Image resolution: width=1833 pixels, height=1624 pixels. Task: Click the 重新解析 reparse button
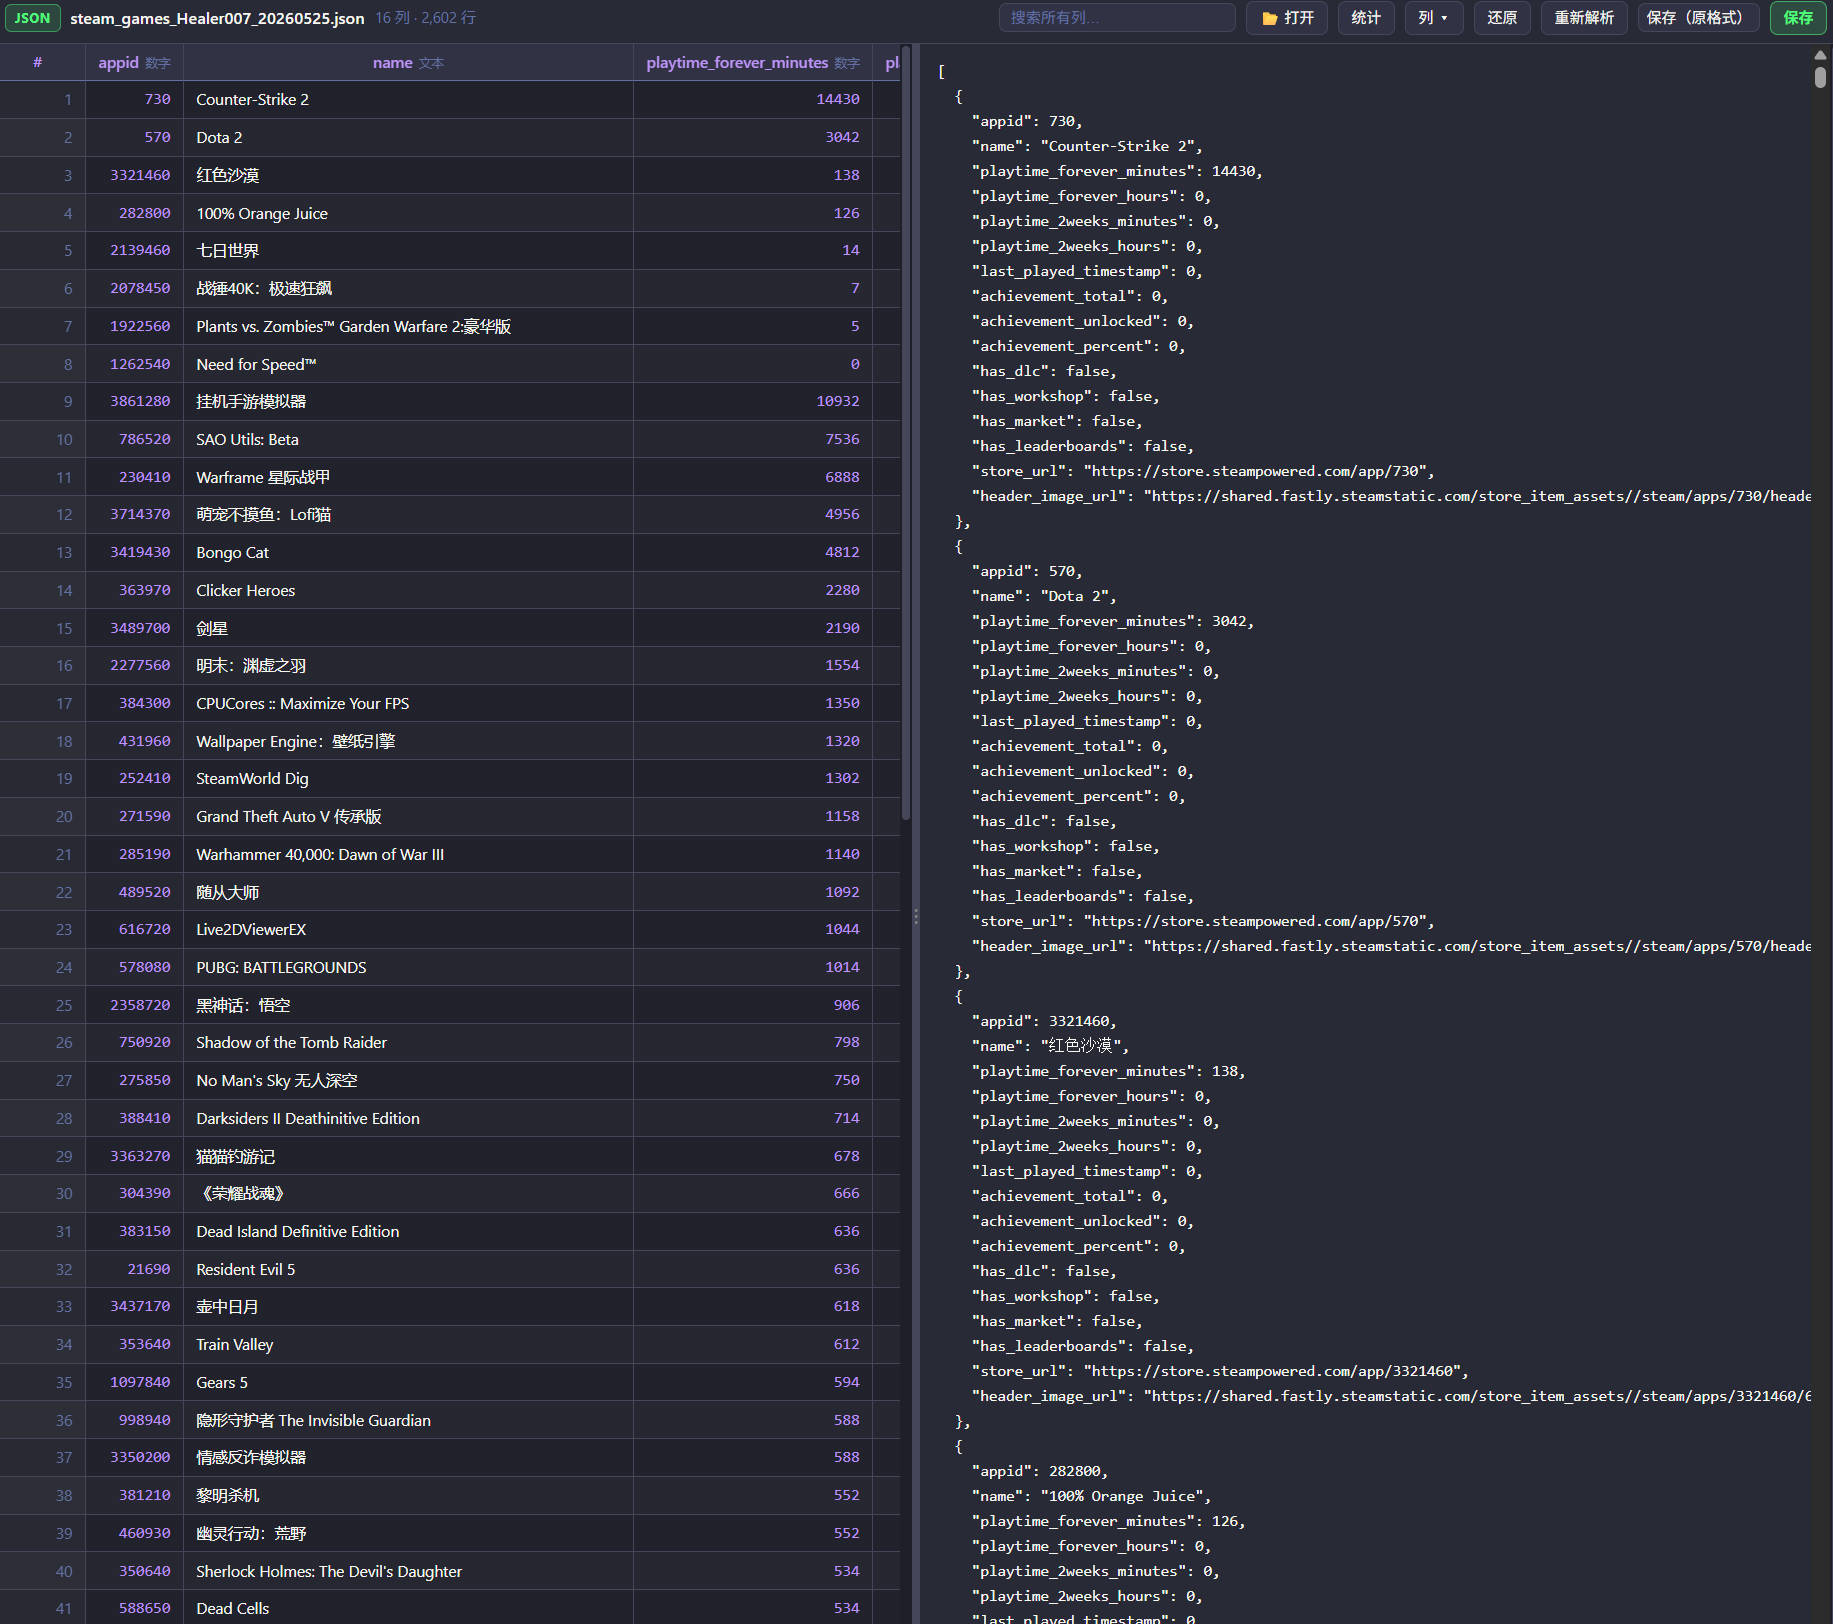1584,18
